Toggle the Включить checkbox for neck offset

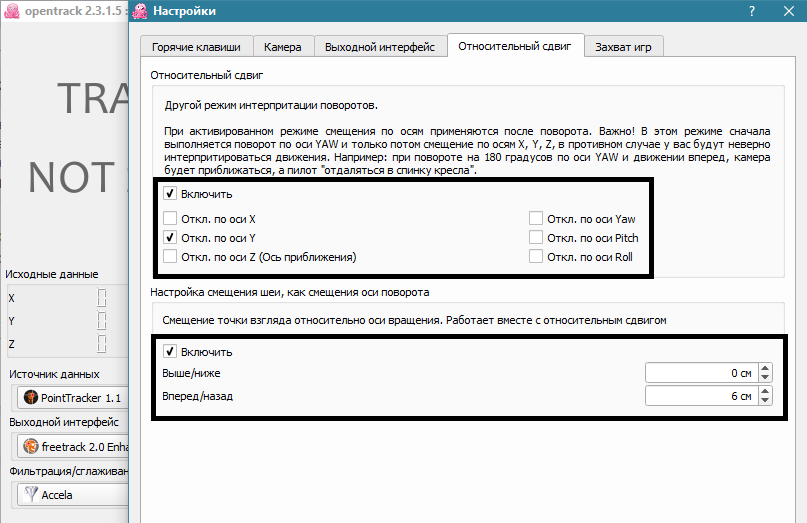pyautogui.click(x=170, y=352)
